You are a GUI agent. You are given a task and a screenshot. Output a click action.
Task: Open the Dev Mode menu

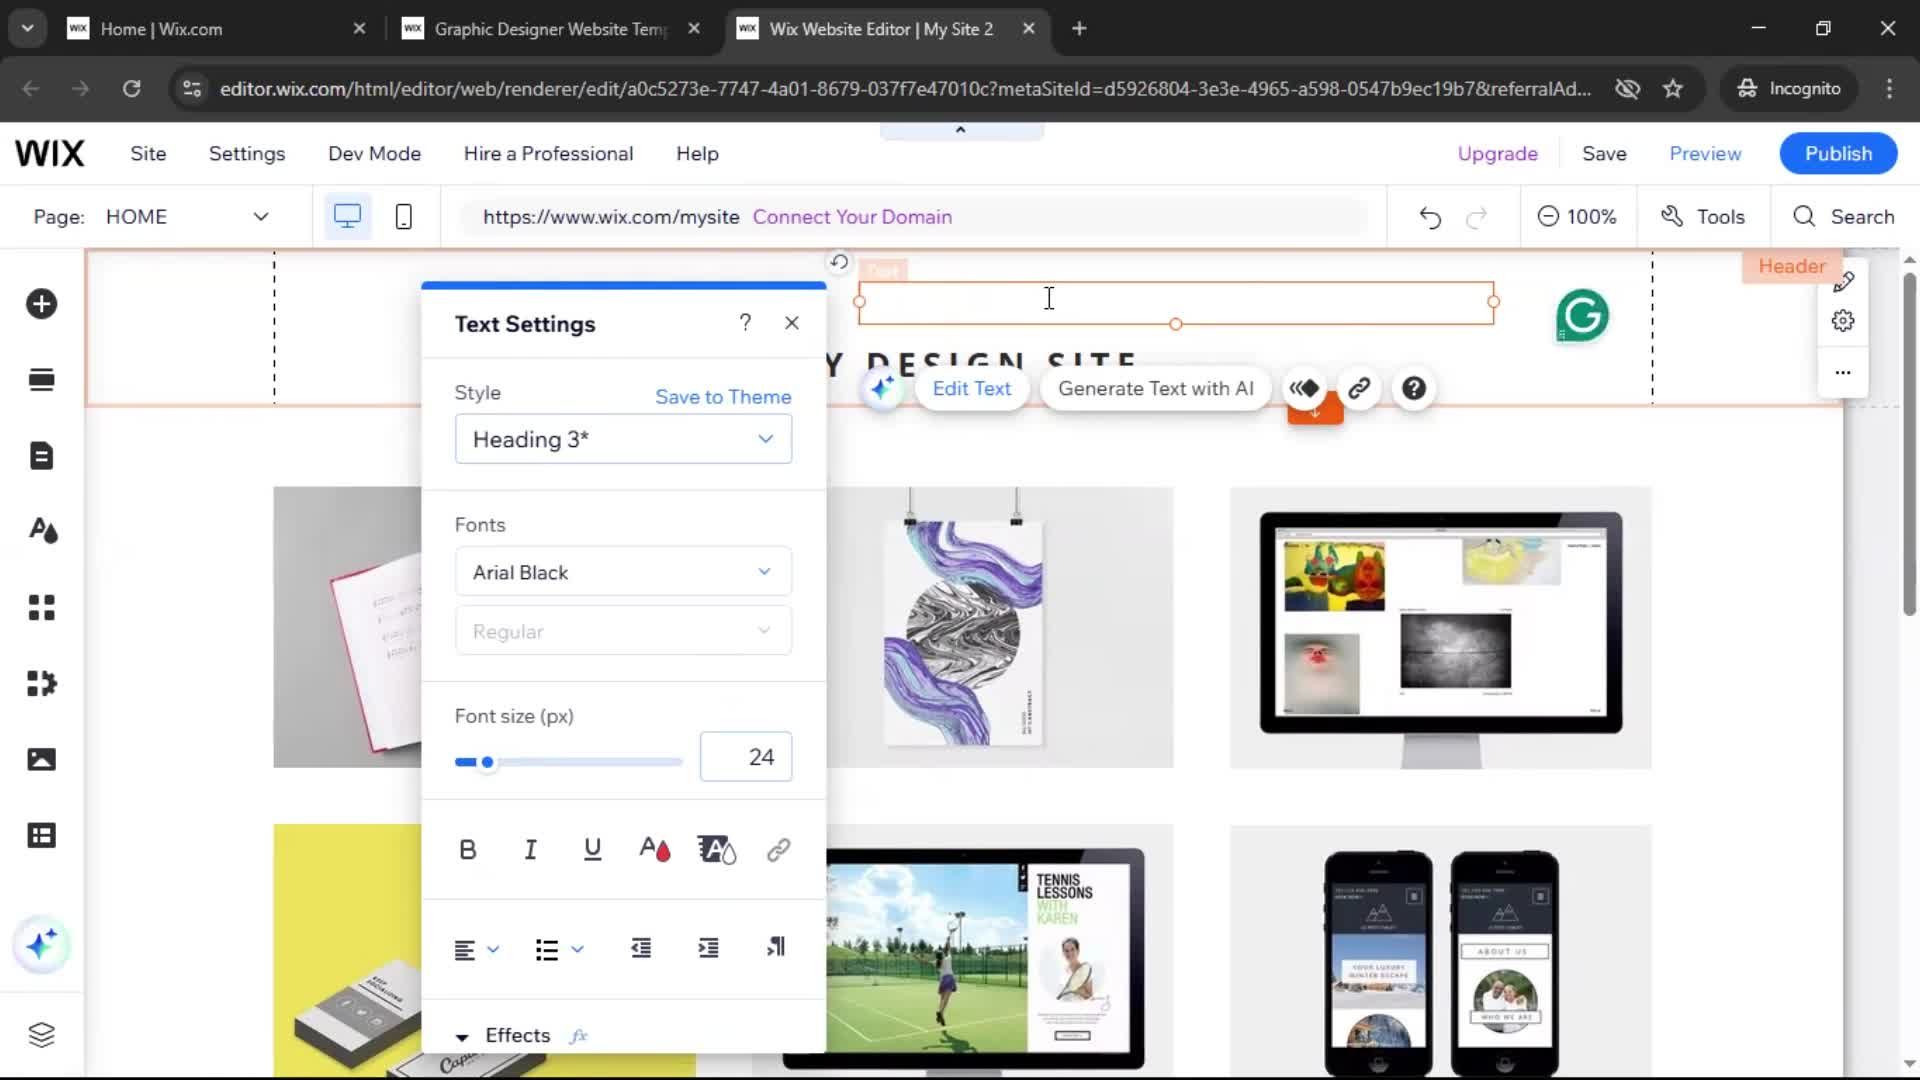coord(374,154)
